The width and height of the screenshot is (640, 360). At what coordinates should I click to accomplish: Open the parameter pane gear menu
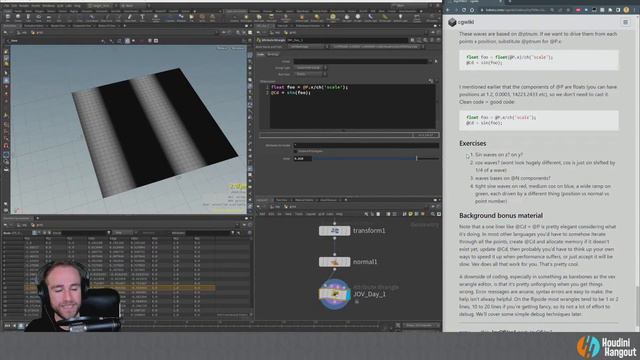[x=413, y=40]
